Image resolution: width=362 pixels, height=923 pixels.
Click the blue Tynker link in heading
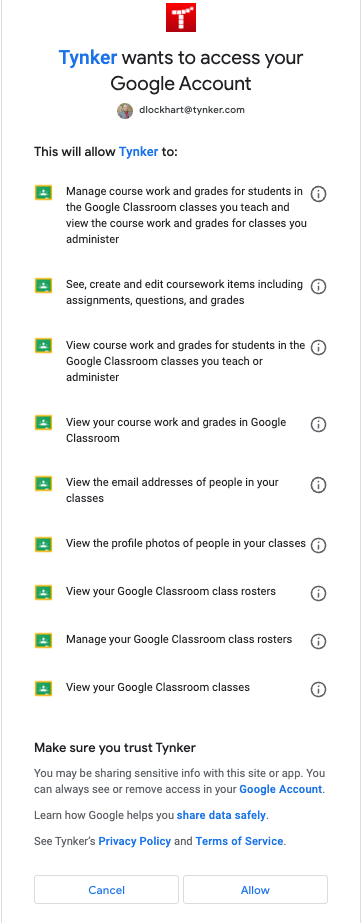pos(88,58)
